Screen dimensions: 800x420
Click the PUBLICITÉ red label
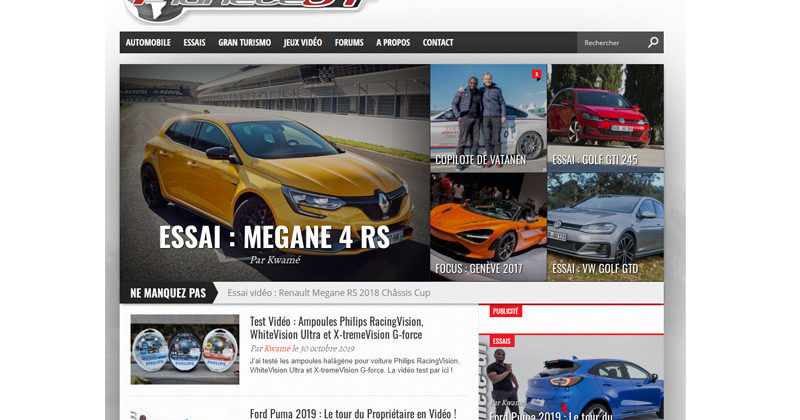[x=505, y=311]
